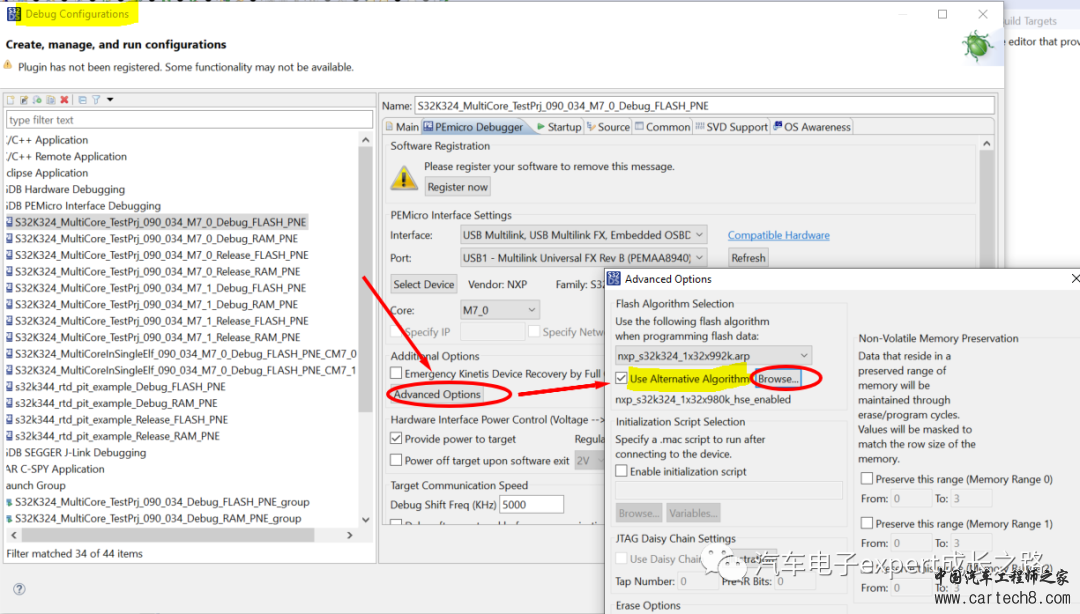The width and height of the screenshot is (1080, 614).
Task: Select M7_1_Debug_FLASH_PNE configuration
Action: click(156, 287)
